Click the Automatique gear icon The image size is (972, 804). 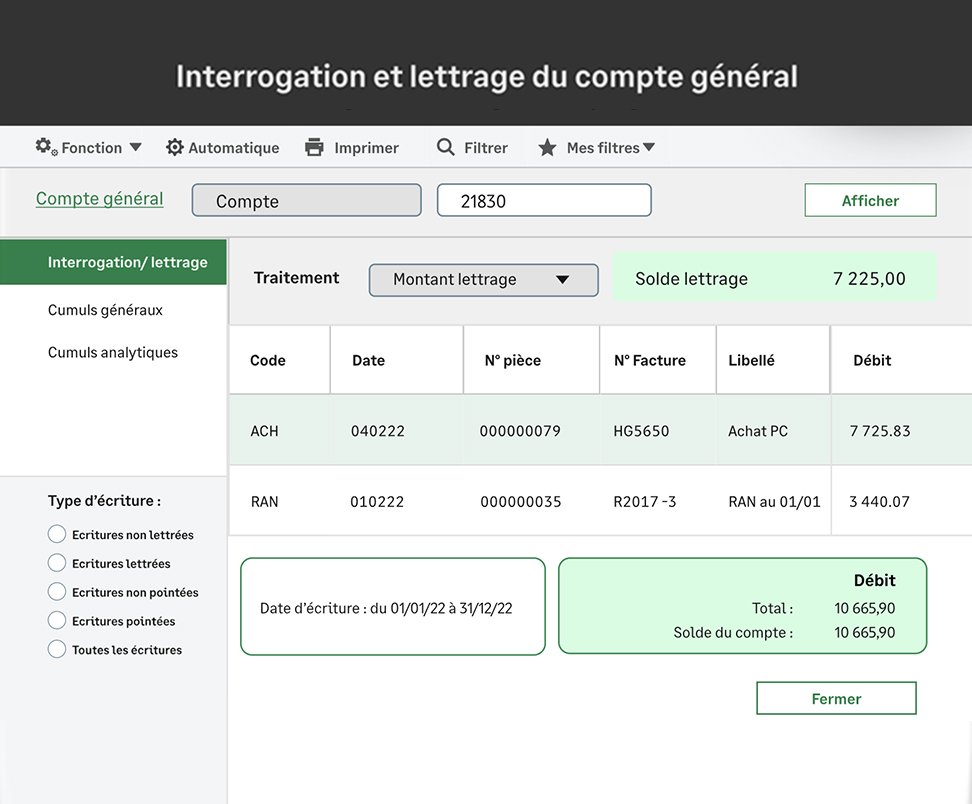coord(175,147)
